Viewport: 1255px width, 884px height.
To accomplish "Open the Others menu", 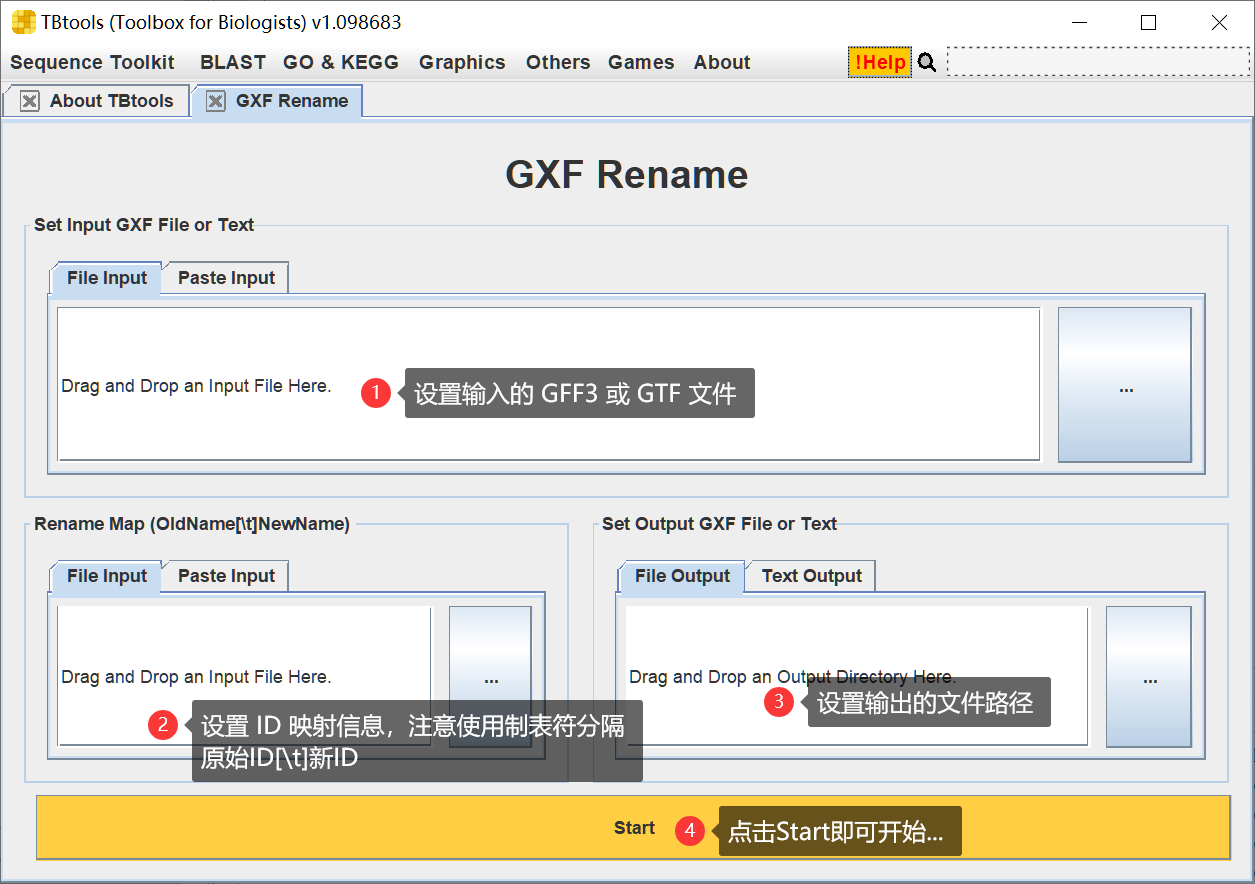I will point(558,62).
